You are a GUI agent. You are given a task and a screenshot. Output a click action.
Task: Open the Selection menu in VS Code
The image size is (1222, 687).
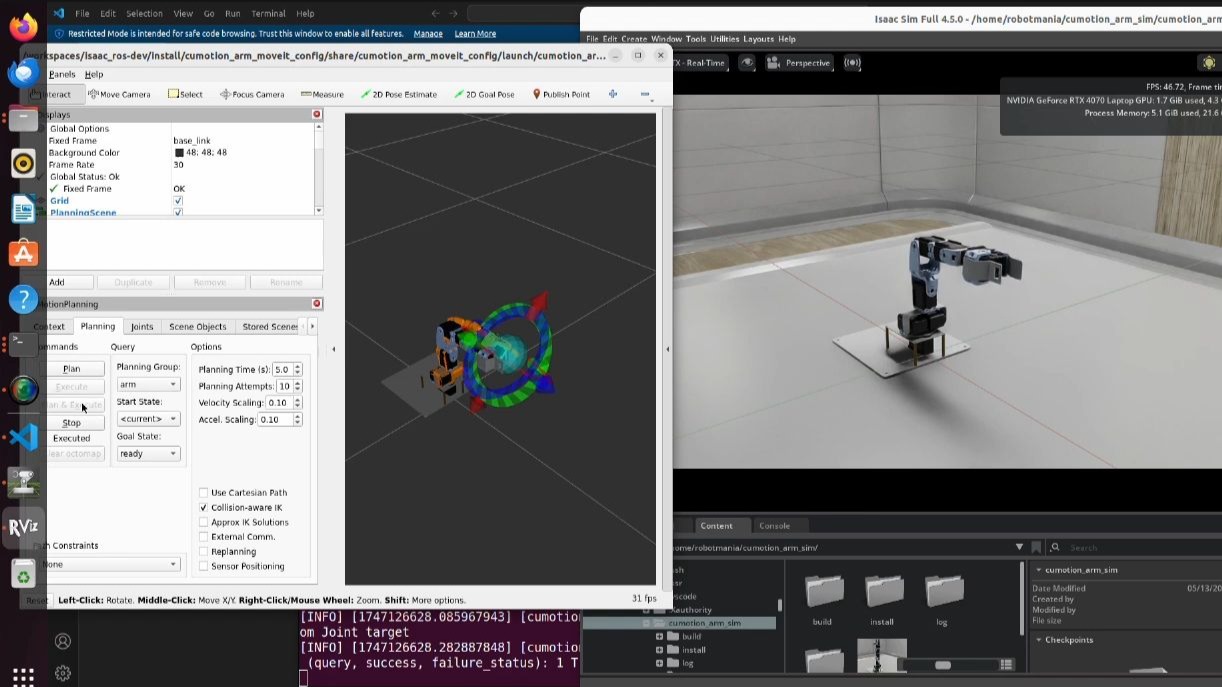click(x=144, y=14)
